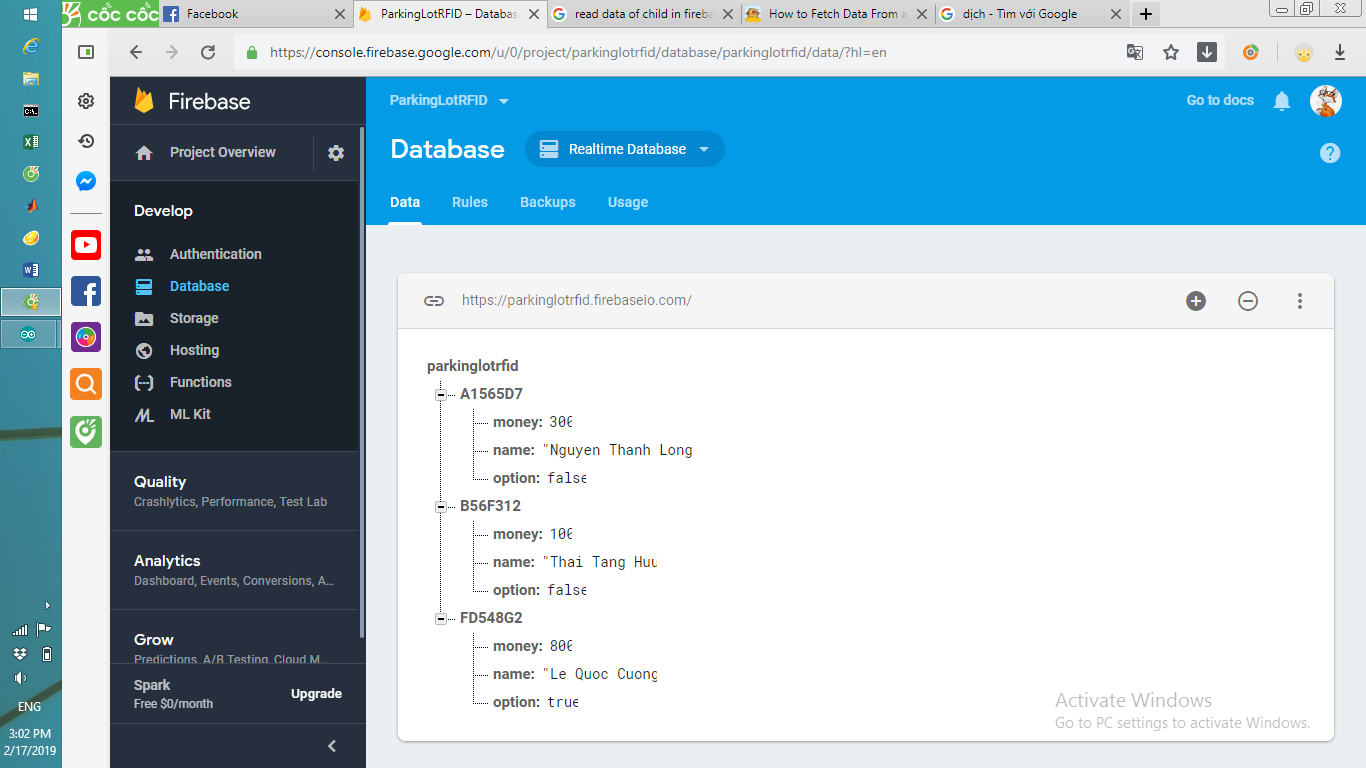
Task: Switch to the Rules tab
Action: point(470,202)
